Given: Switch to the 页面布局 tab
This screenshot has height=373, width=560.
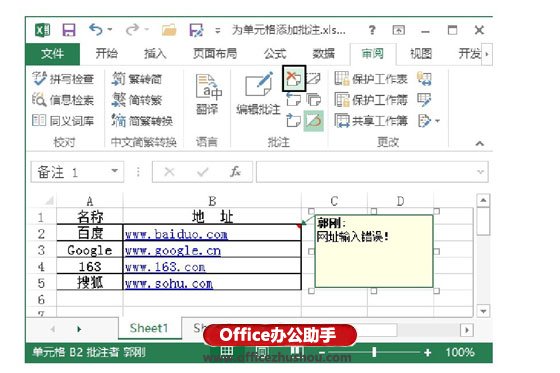Looking at the screenshot, I should 215,54.
